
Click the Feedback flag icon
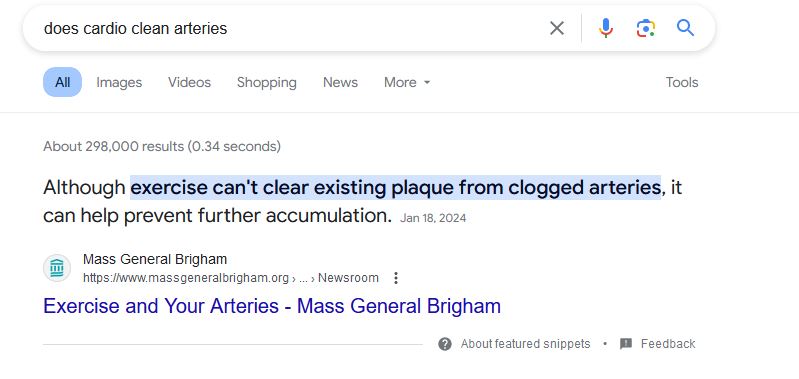click(626, 344)
